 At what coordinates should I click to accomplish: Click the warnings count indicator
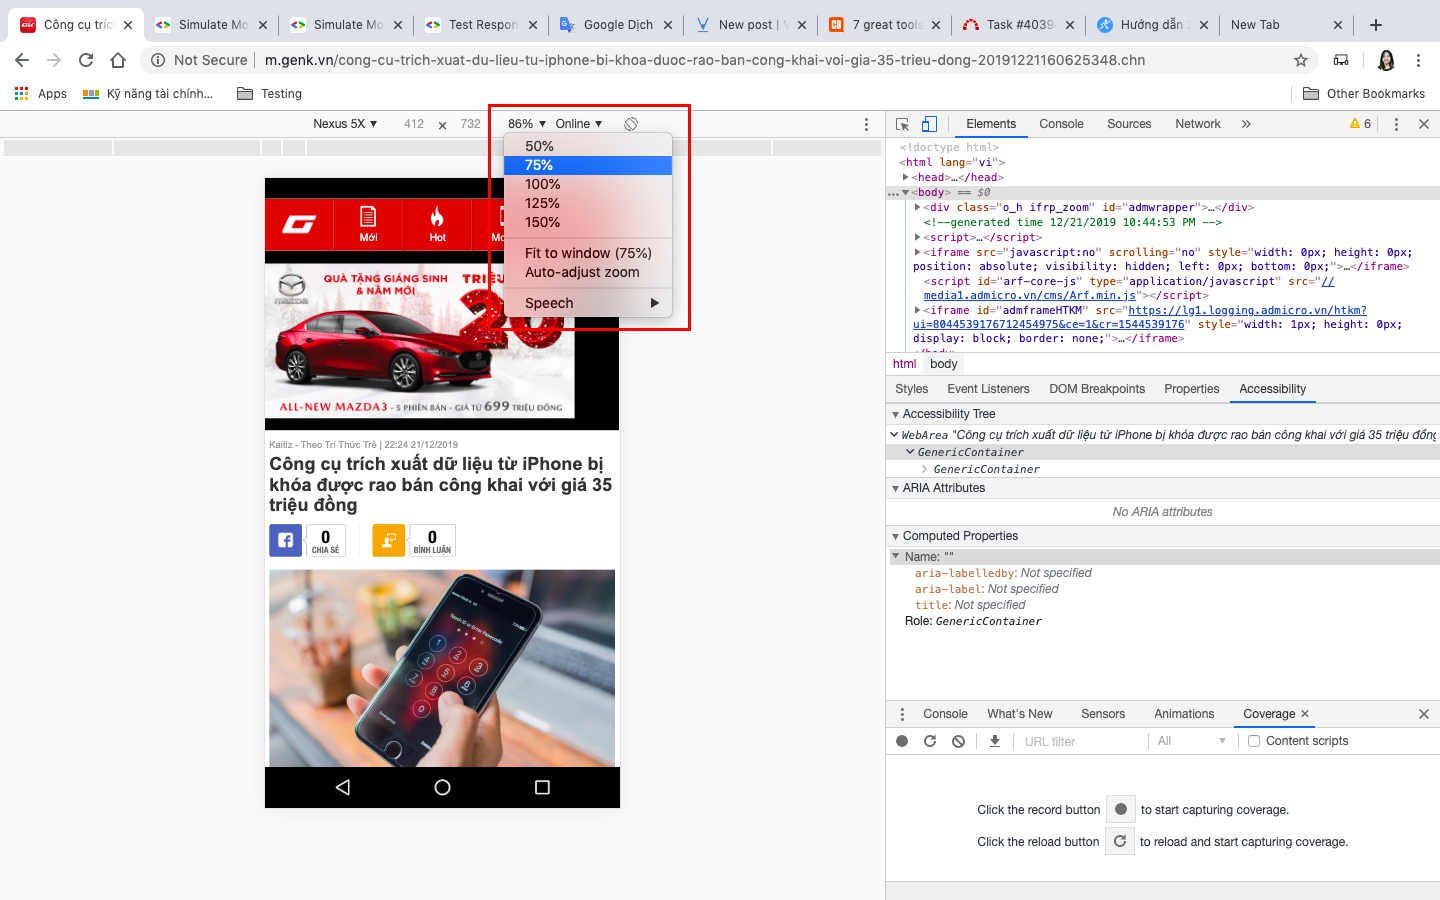click(1361, 124)
